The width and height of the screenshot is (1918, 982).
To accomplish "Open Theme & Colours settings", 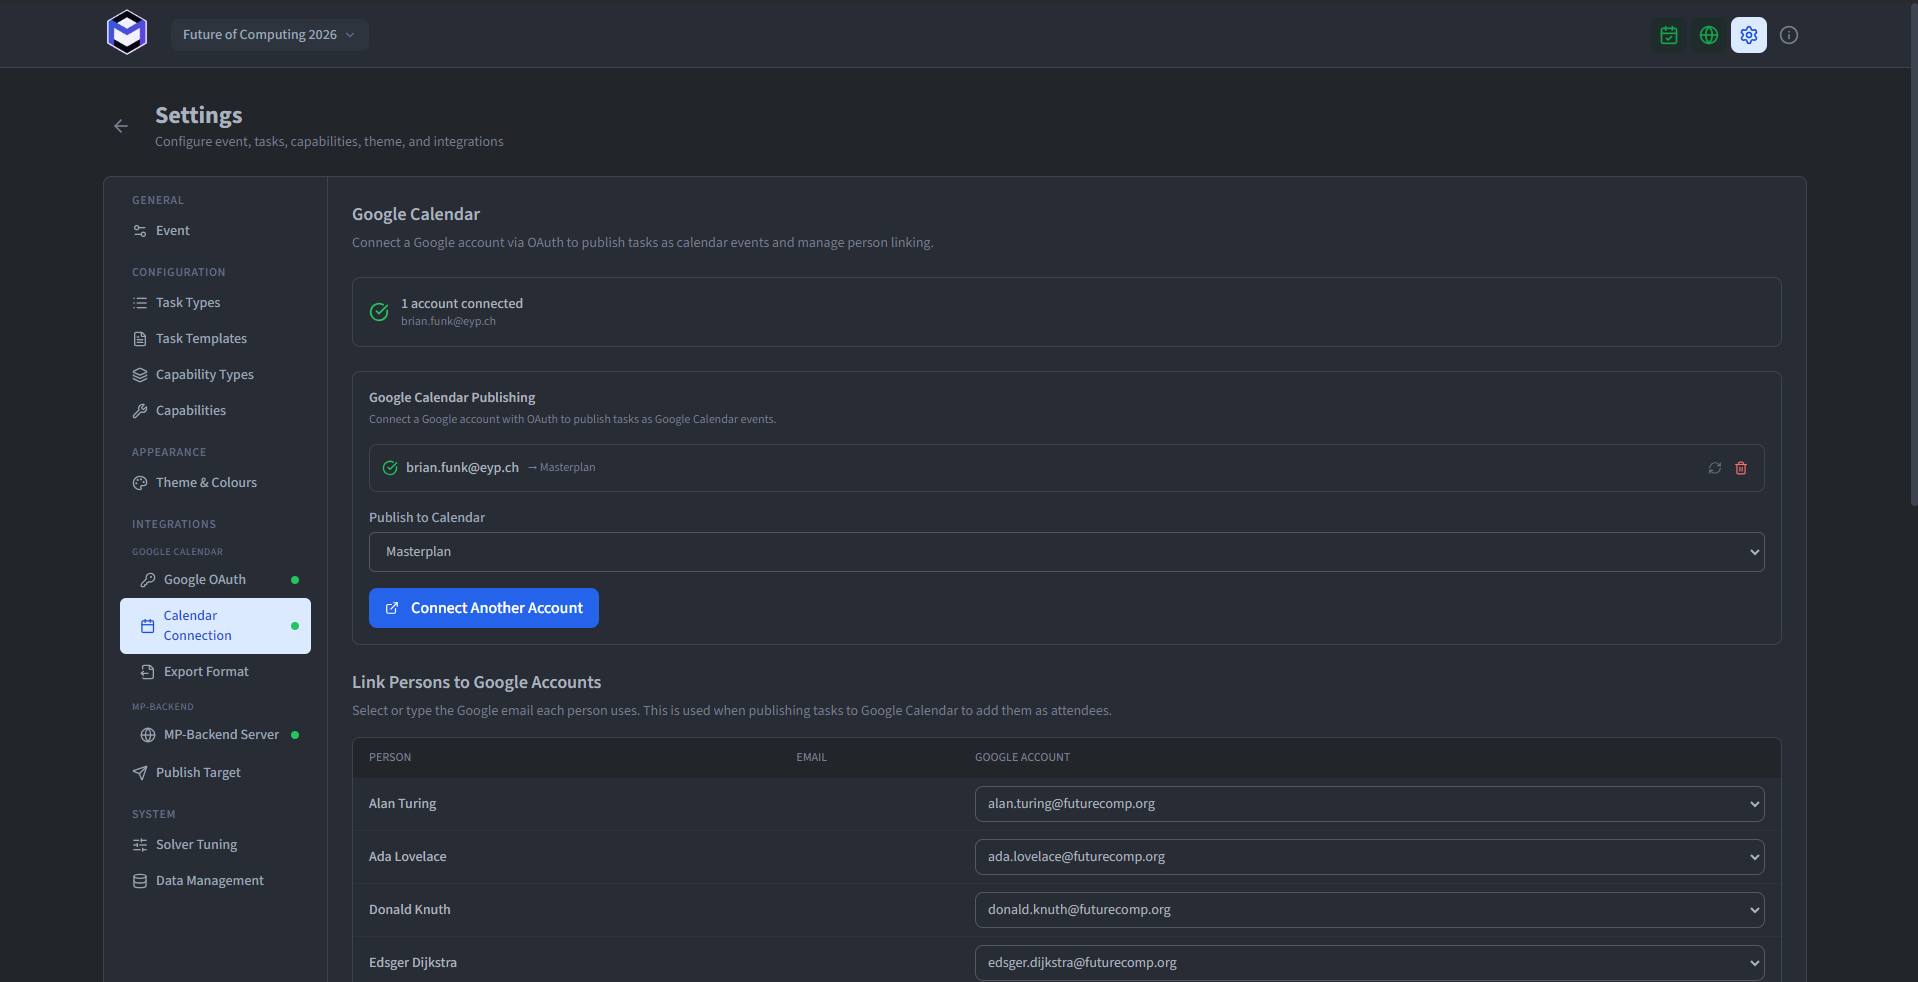I will click(x=215, y=483).
